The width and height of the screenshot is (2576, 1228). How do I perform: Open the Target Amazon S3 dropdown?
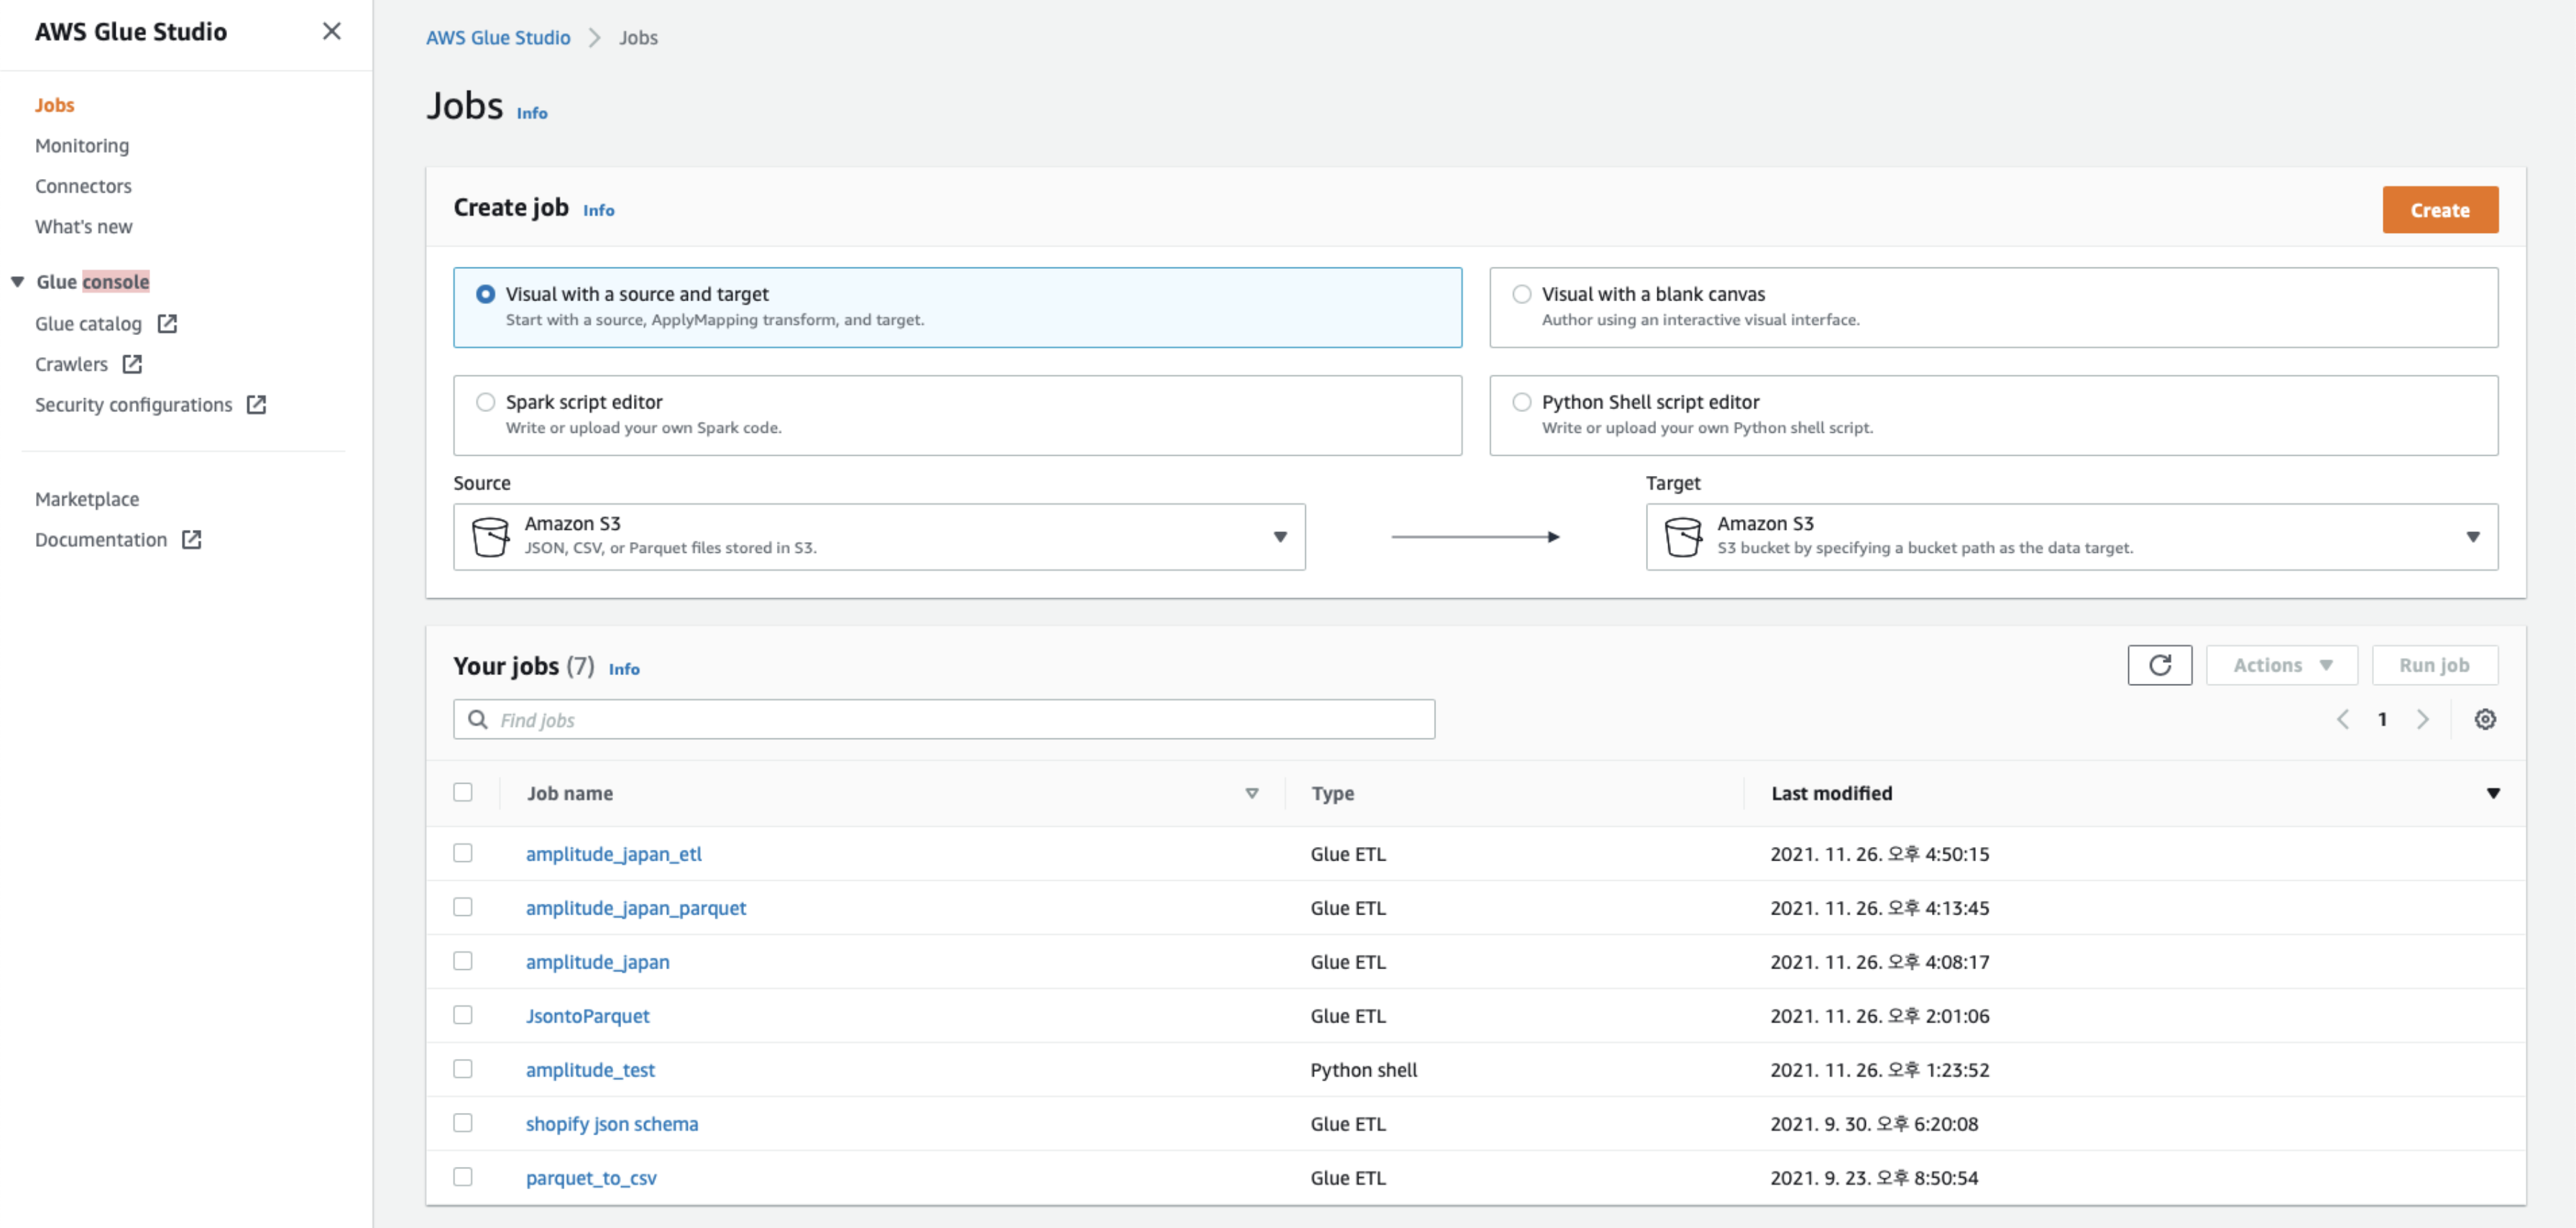(2071, 537)
